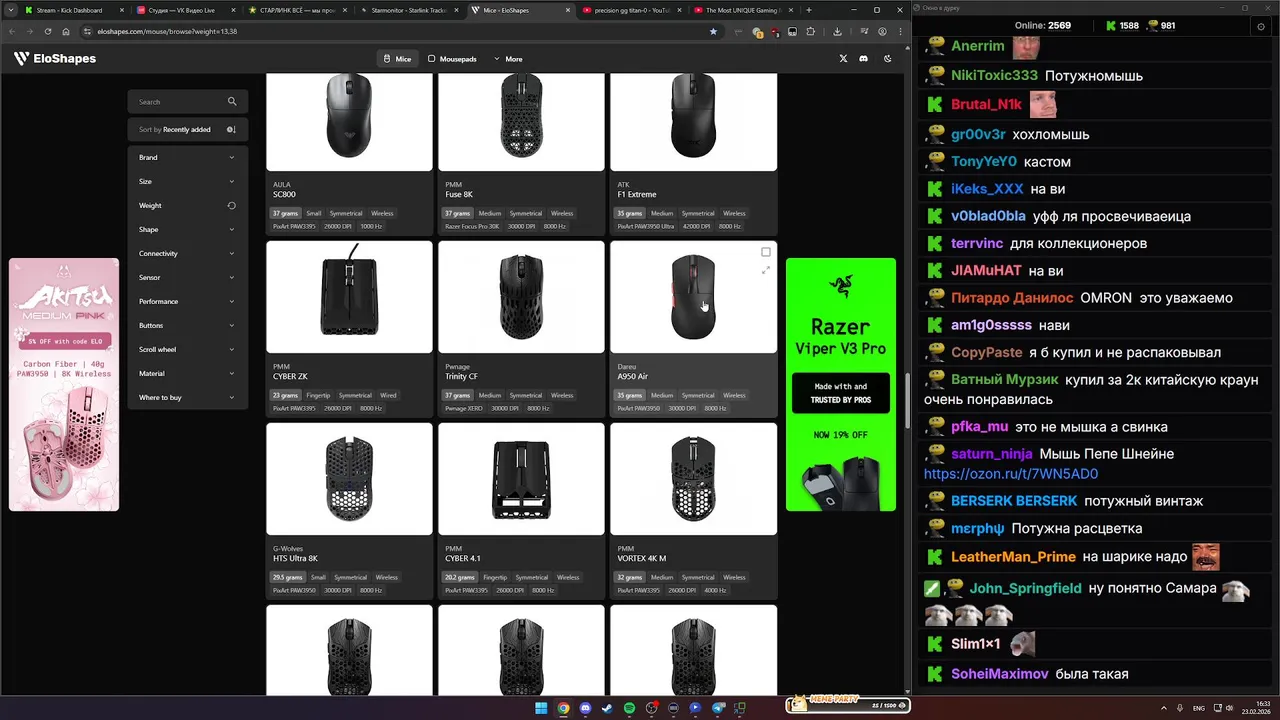
Task: Open the AULA SC800 mouse thumbnail
Action: pos(349,121)
